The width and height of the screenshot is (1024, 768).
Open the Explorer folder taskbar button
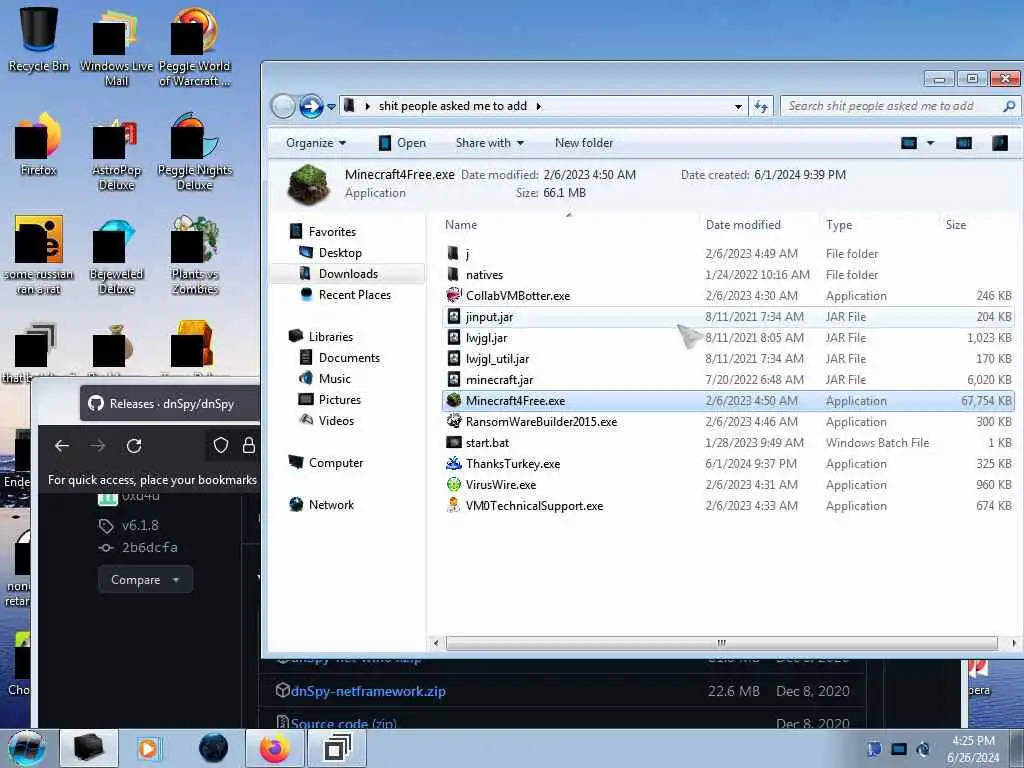[x=89, y=748]
